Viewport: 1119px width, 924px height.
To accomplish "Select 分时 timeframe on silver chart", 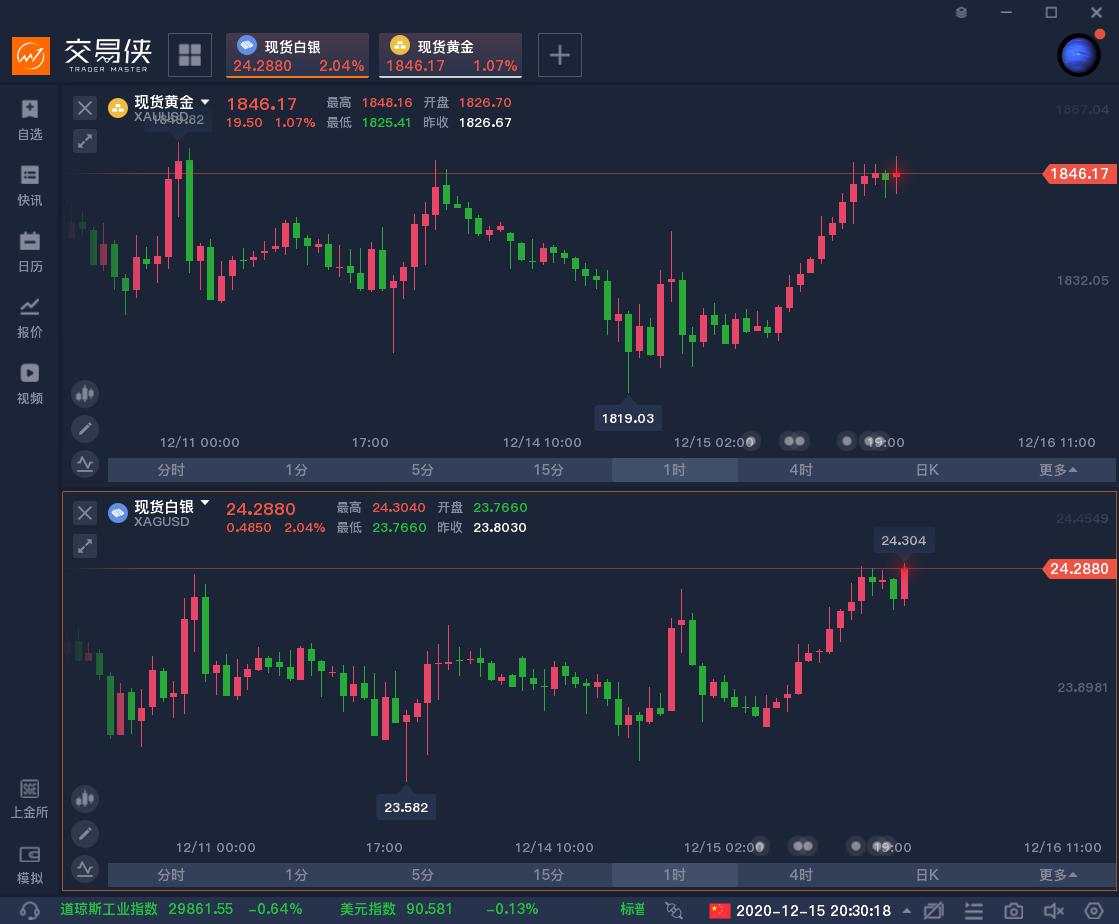I will click(171, 875).
